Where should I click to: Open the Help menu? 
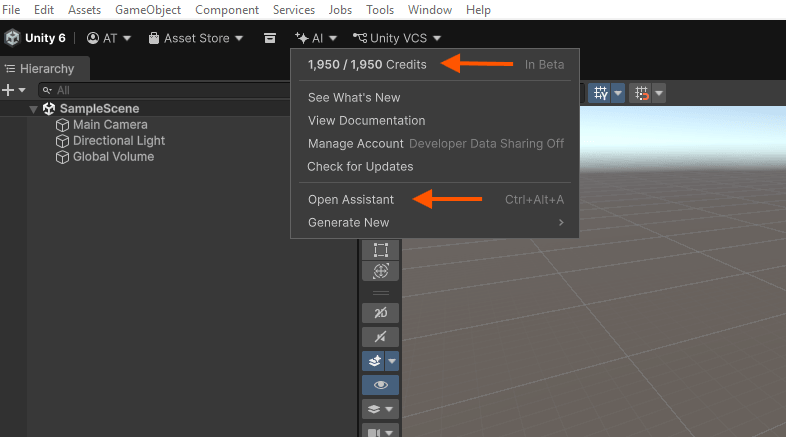pos(478,10)
